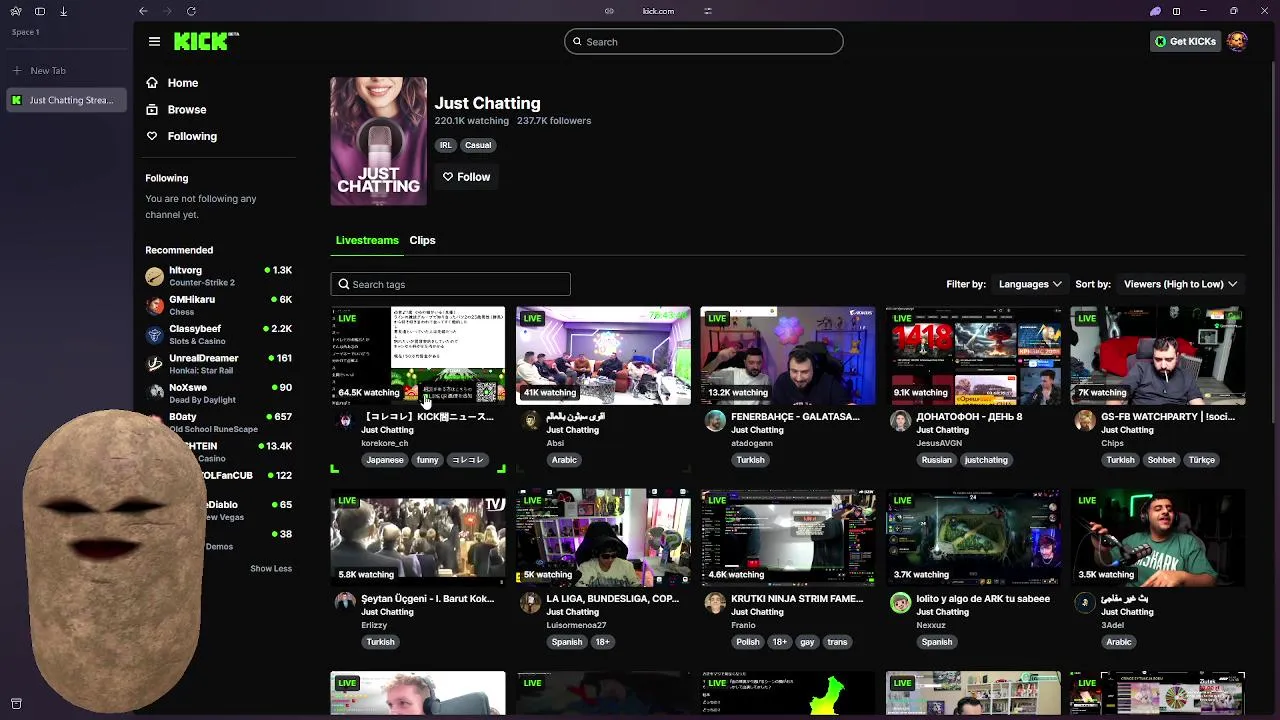1280x720 pixels.
Task: Reload the page in the browser
Action: tap(191, 11)
